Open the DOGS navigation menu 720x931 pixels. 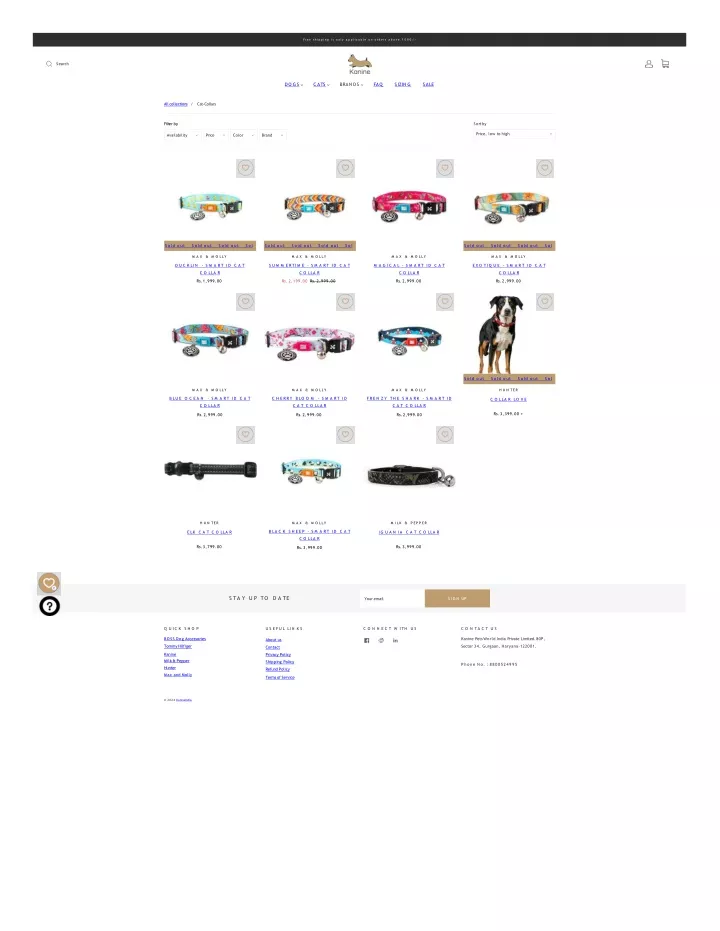pyautogui.click(x=293, y=84)
